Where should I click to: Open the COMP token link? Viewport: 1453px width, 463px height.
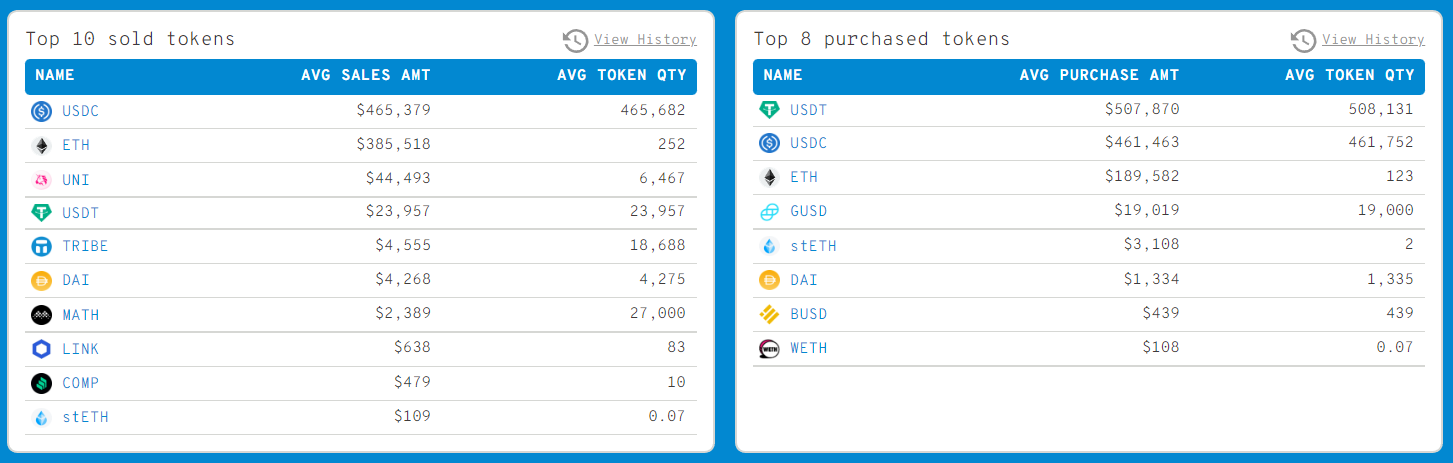[81, 383]
